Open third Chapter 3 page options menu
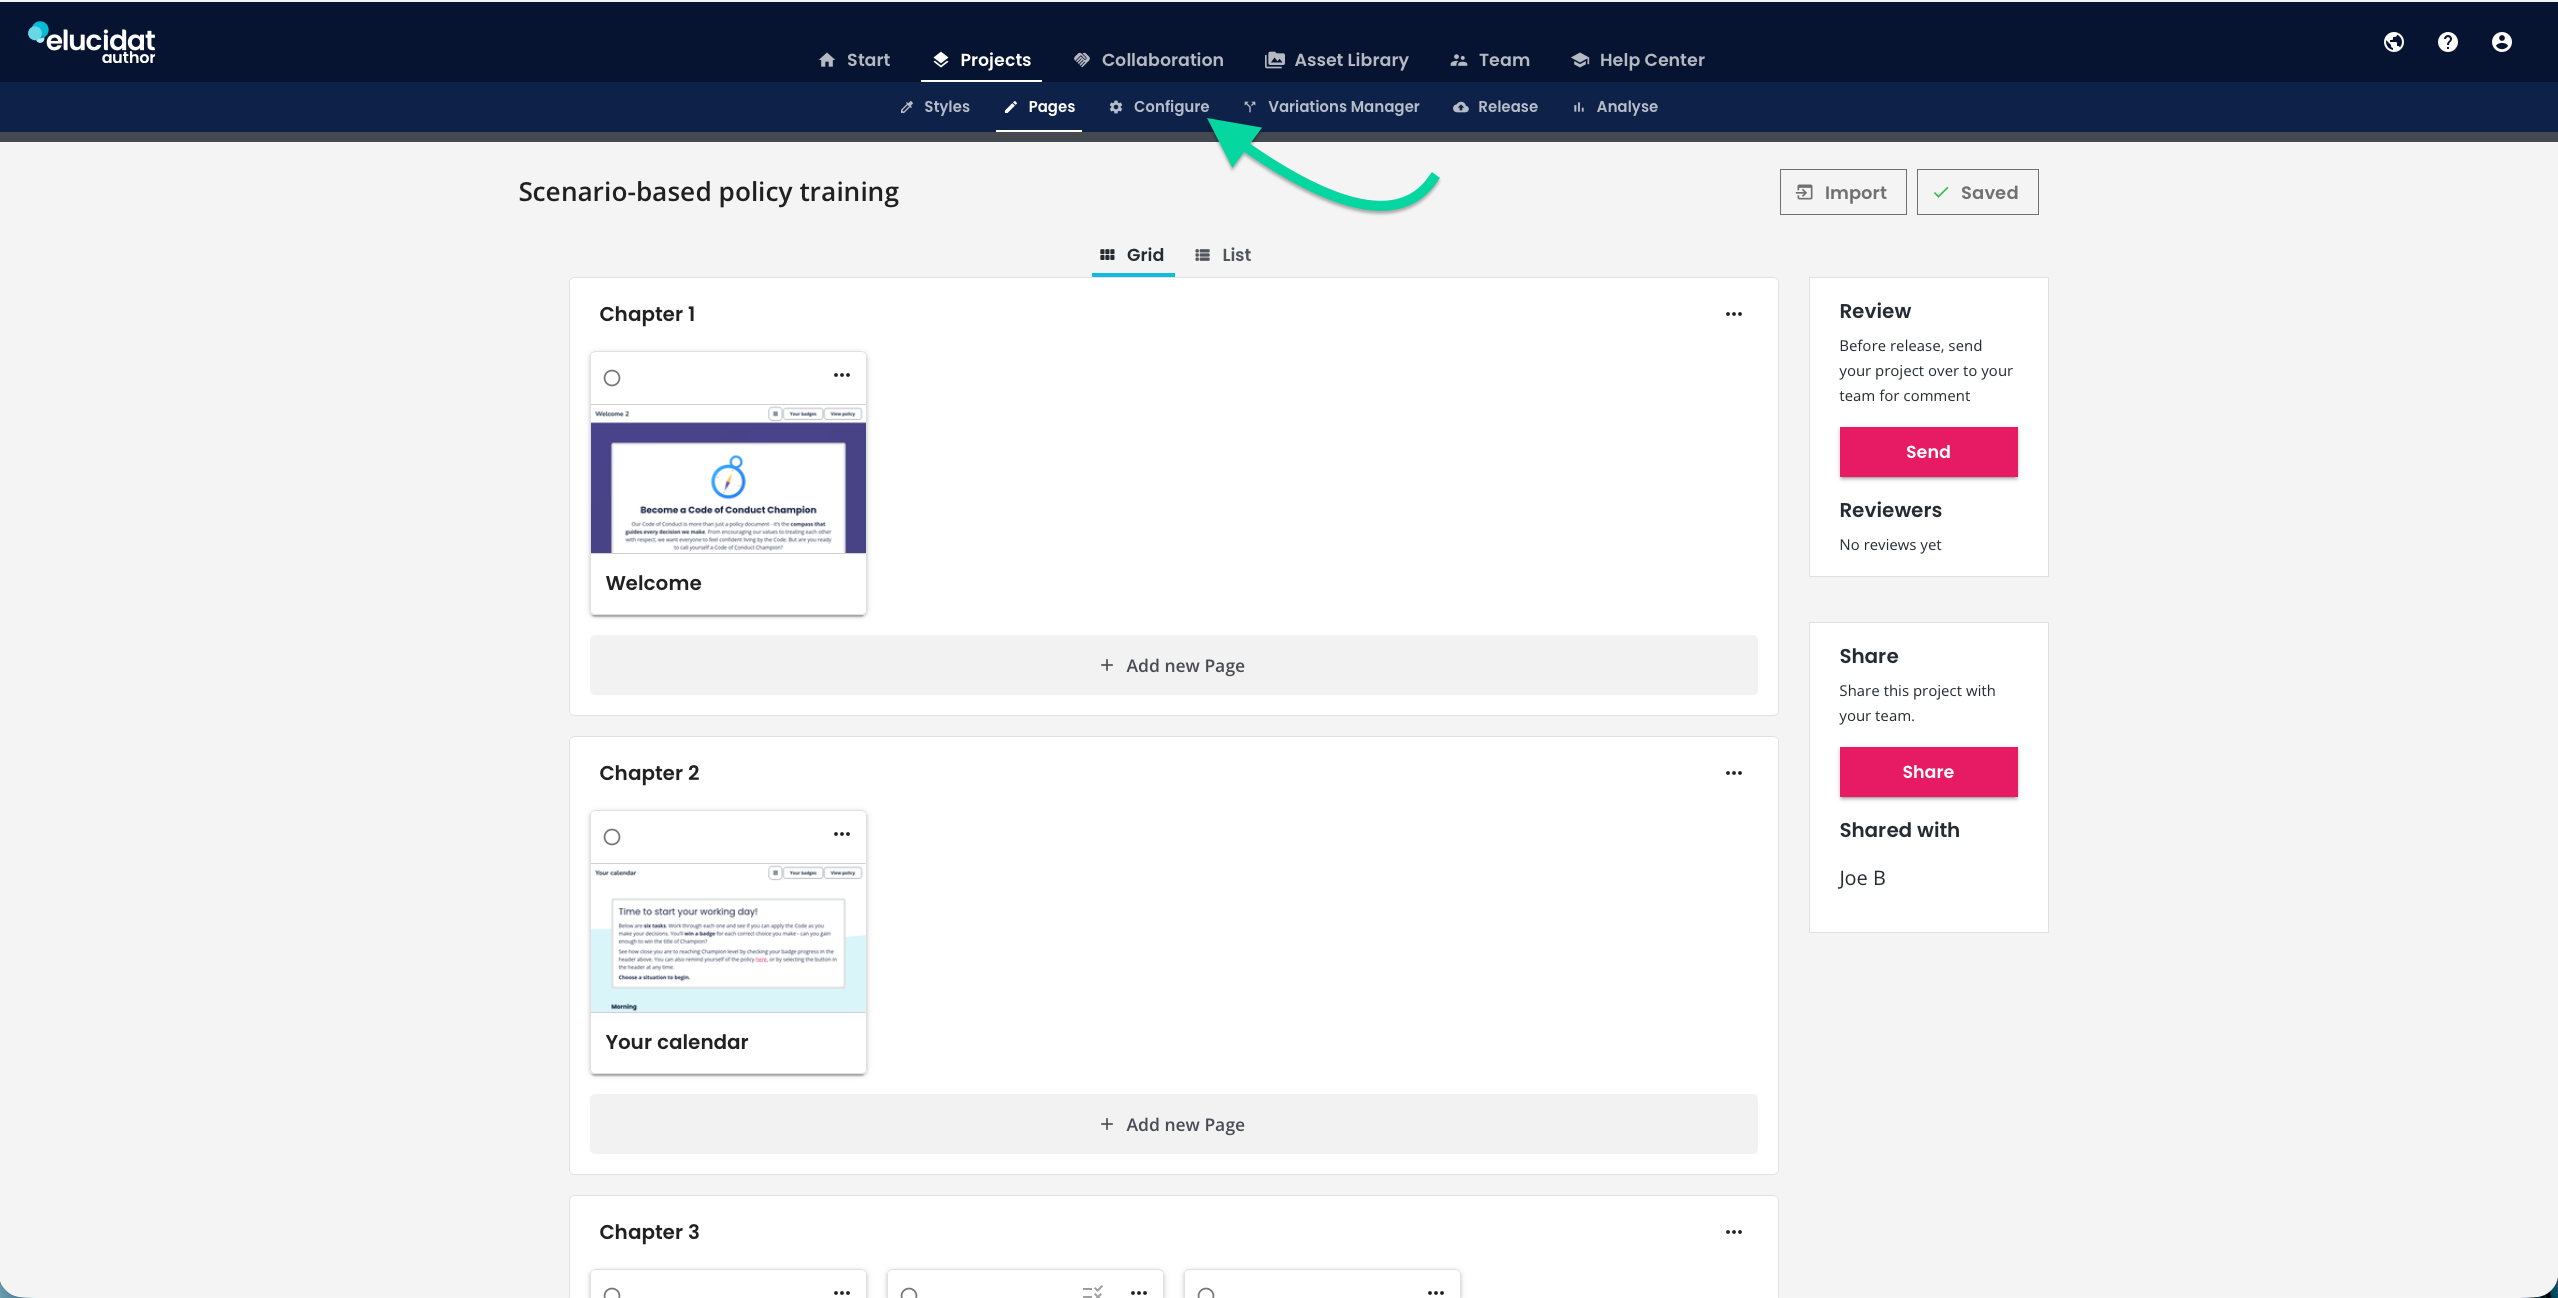 (1436, 1291)
